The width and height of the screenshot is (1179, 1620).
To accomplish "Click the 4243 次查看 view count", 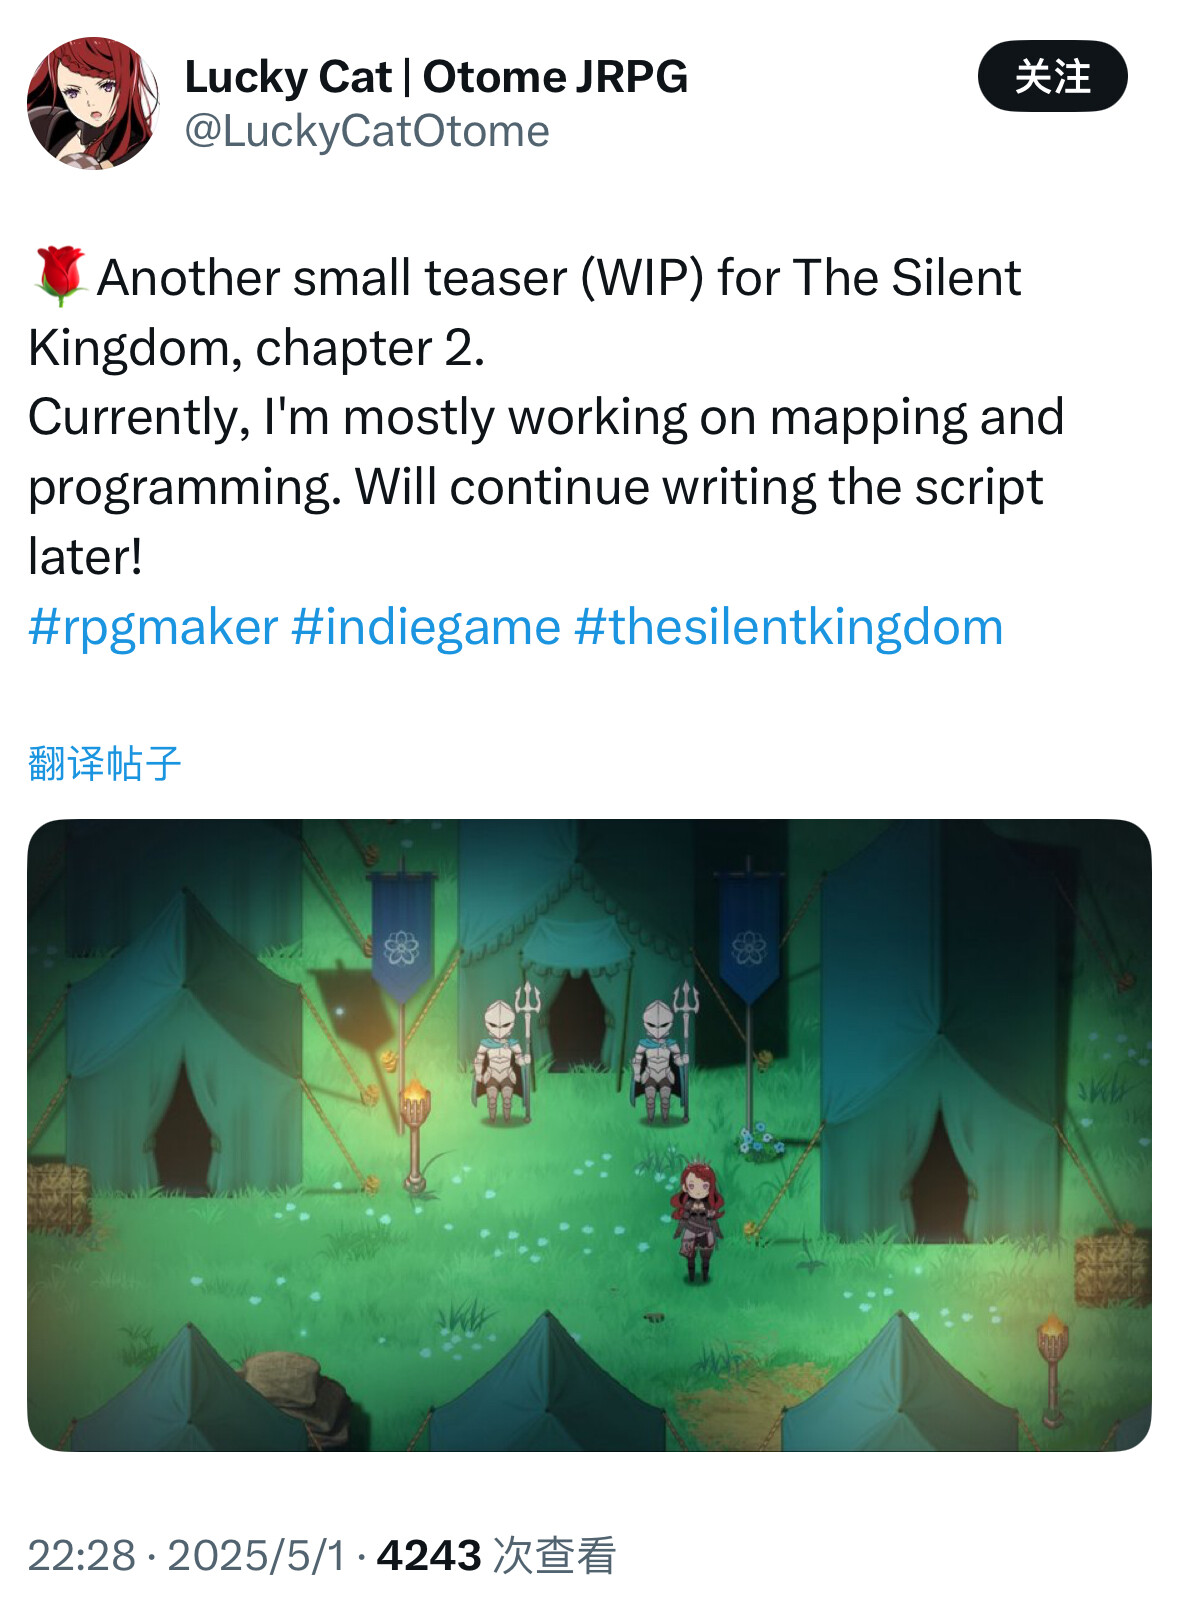I will [x=496, y=1556].
